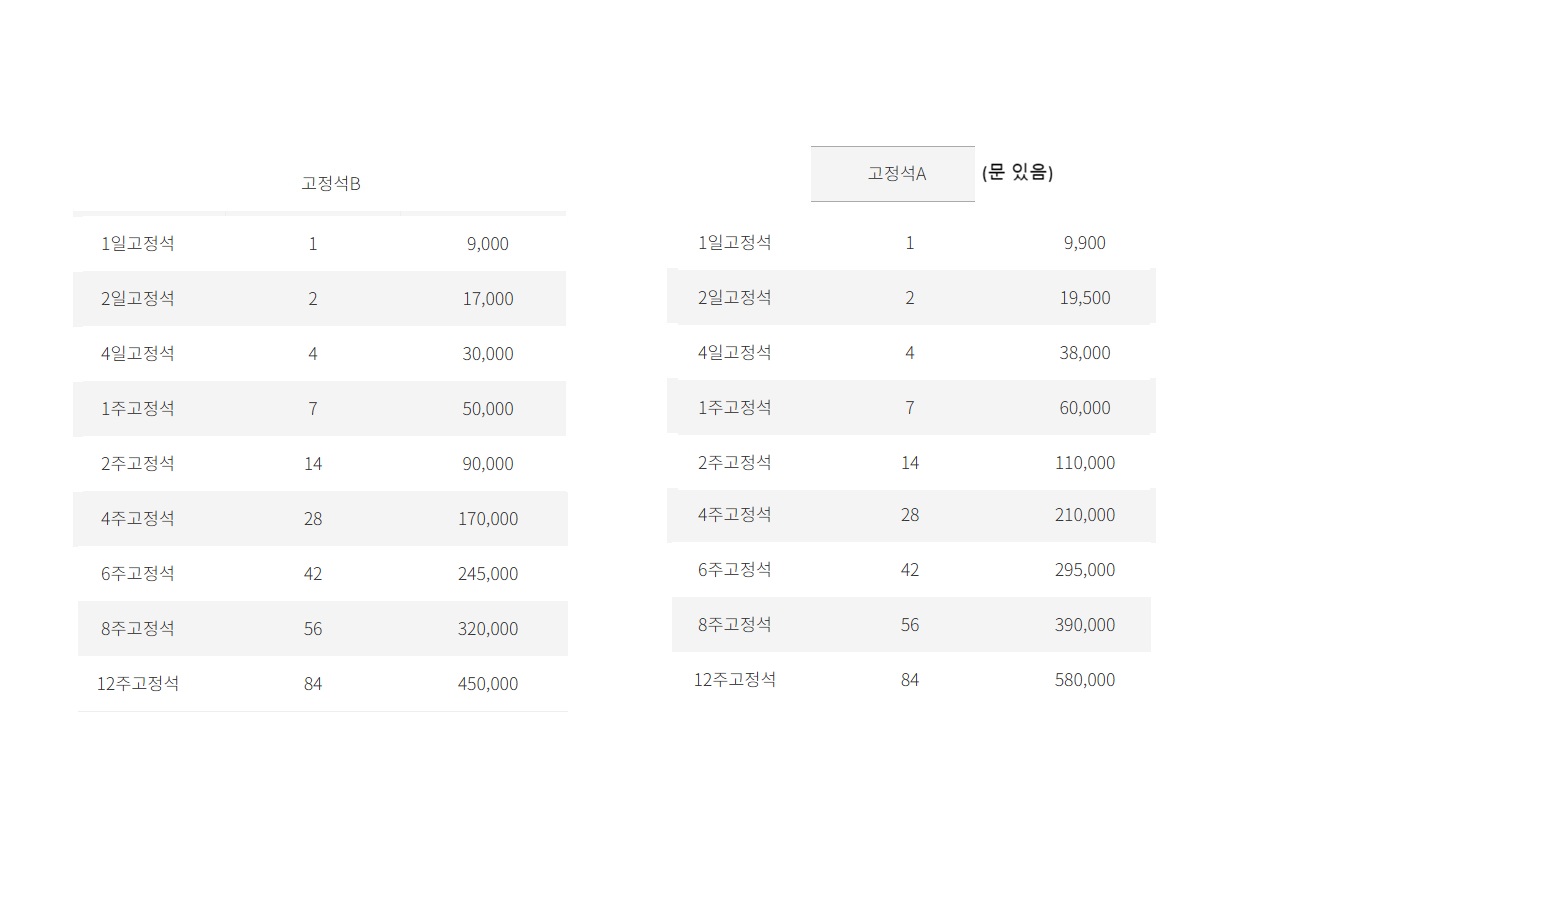This screenshot has height=901, width=1541.
Task: Click the 170,000 price value
Action: click(x=488, y=519)
